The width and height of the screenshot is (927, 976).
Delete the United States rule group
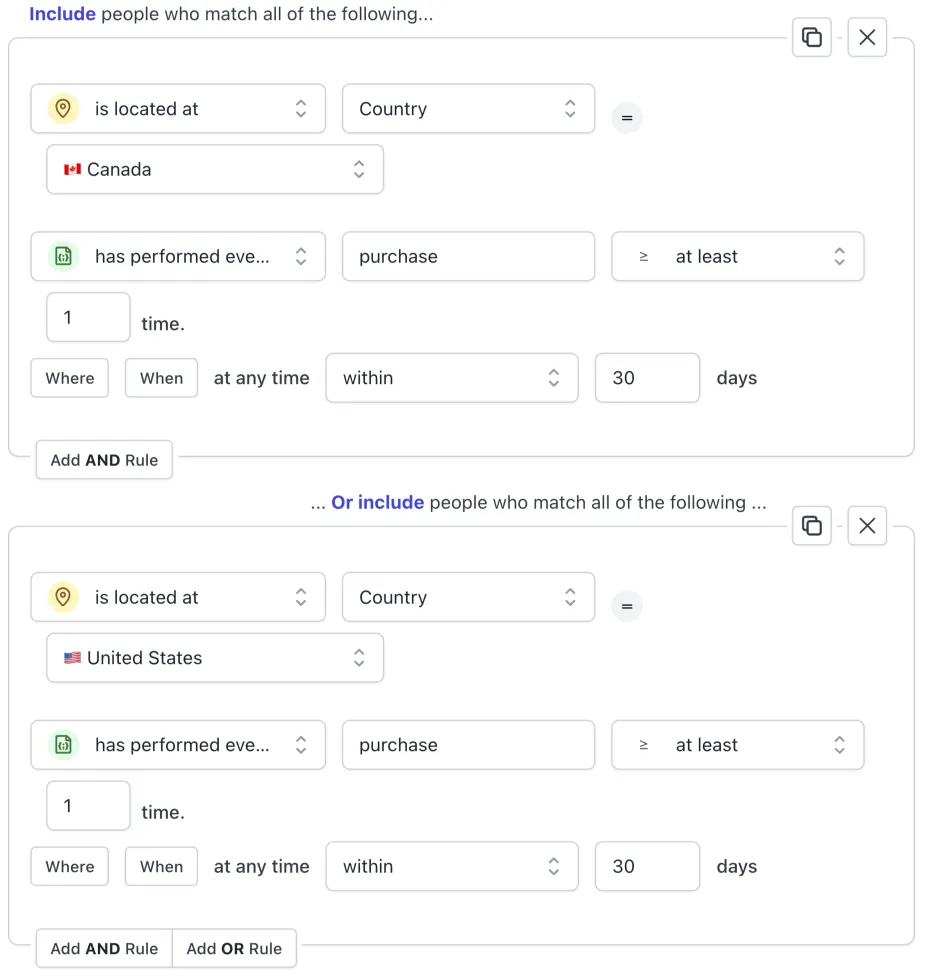pyautogui.click(x=867, y=526)
